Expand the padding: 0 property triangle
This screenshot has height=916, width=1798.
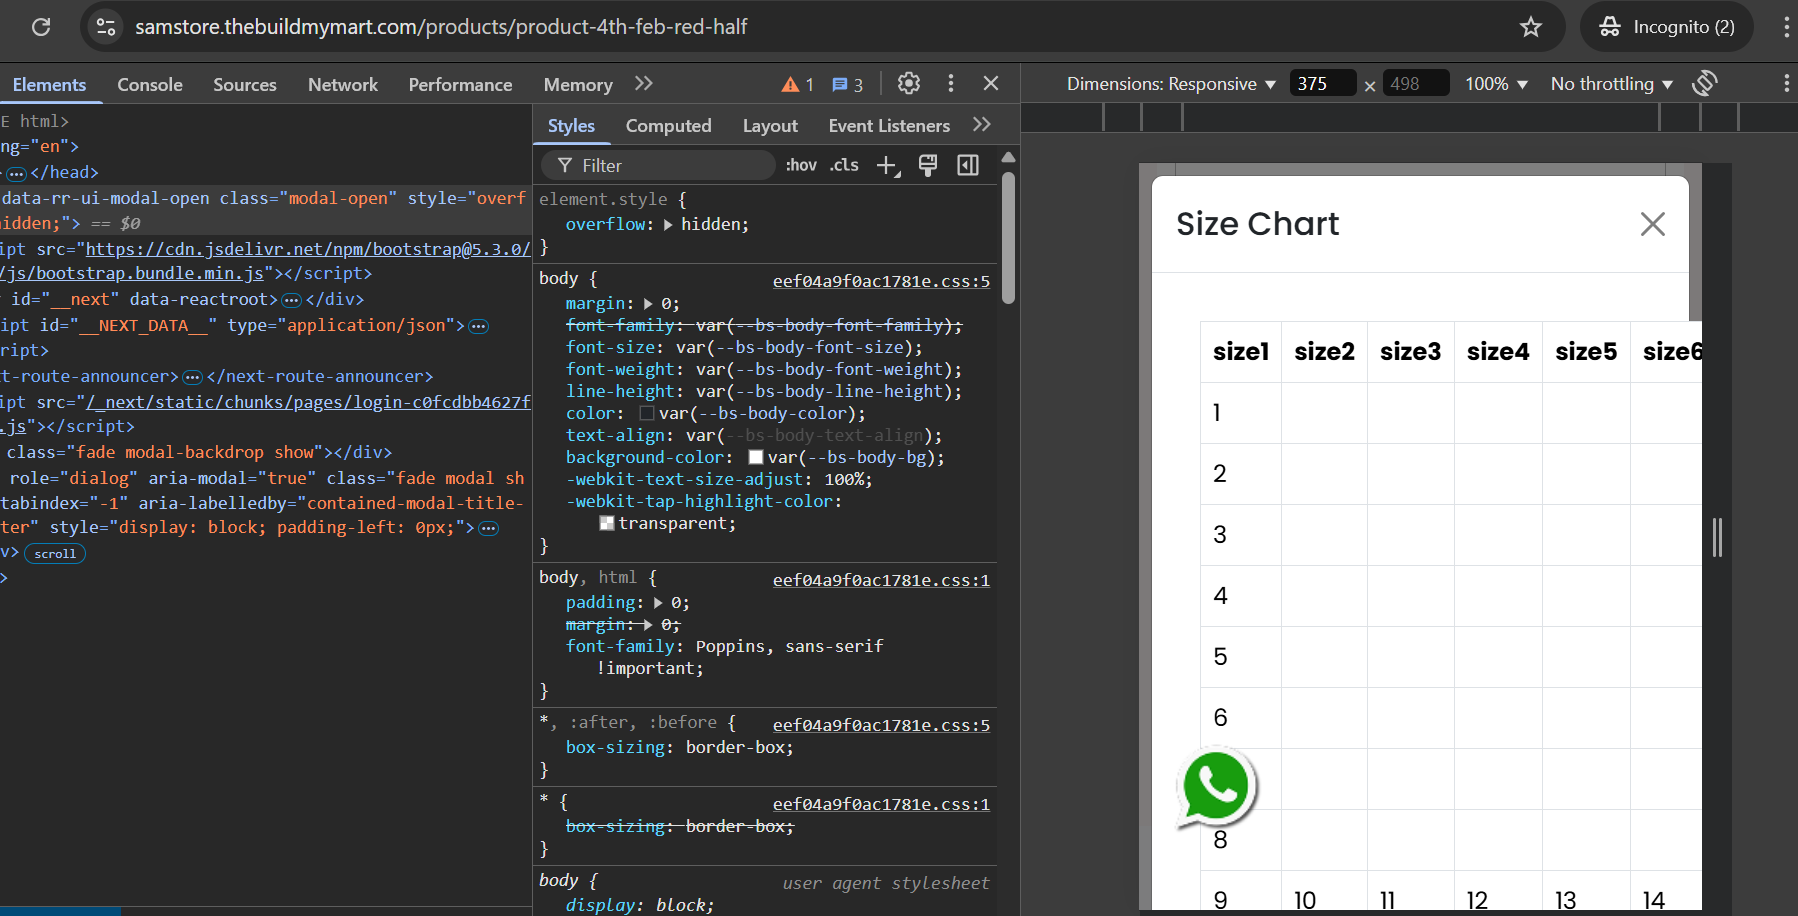(658, 603)
